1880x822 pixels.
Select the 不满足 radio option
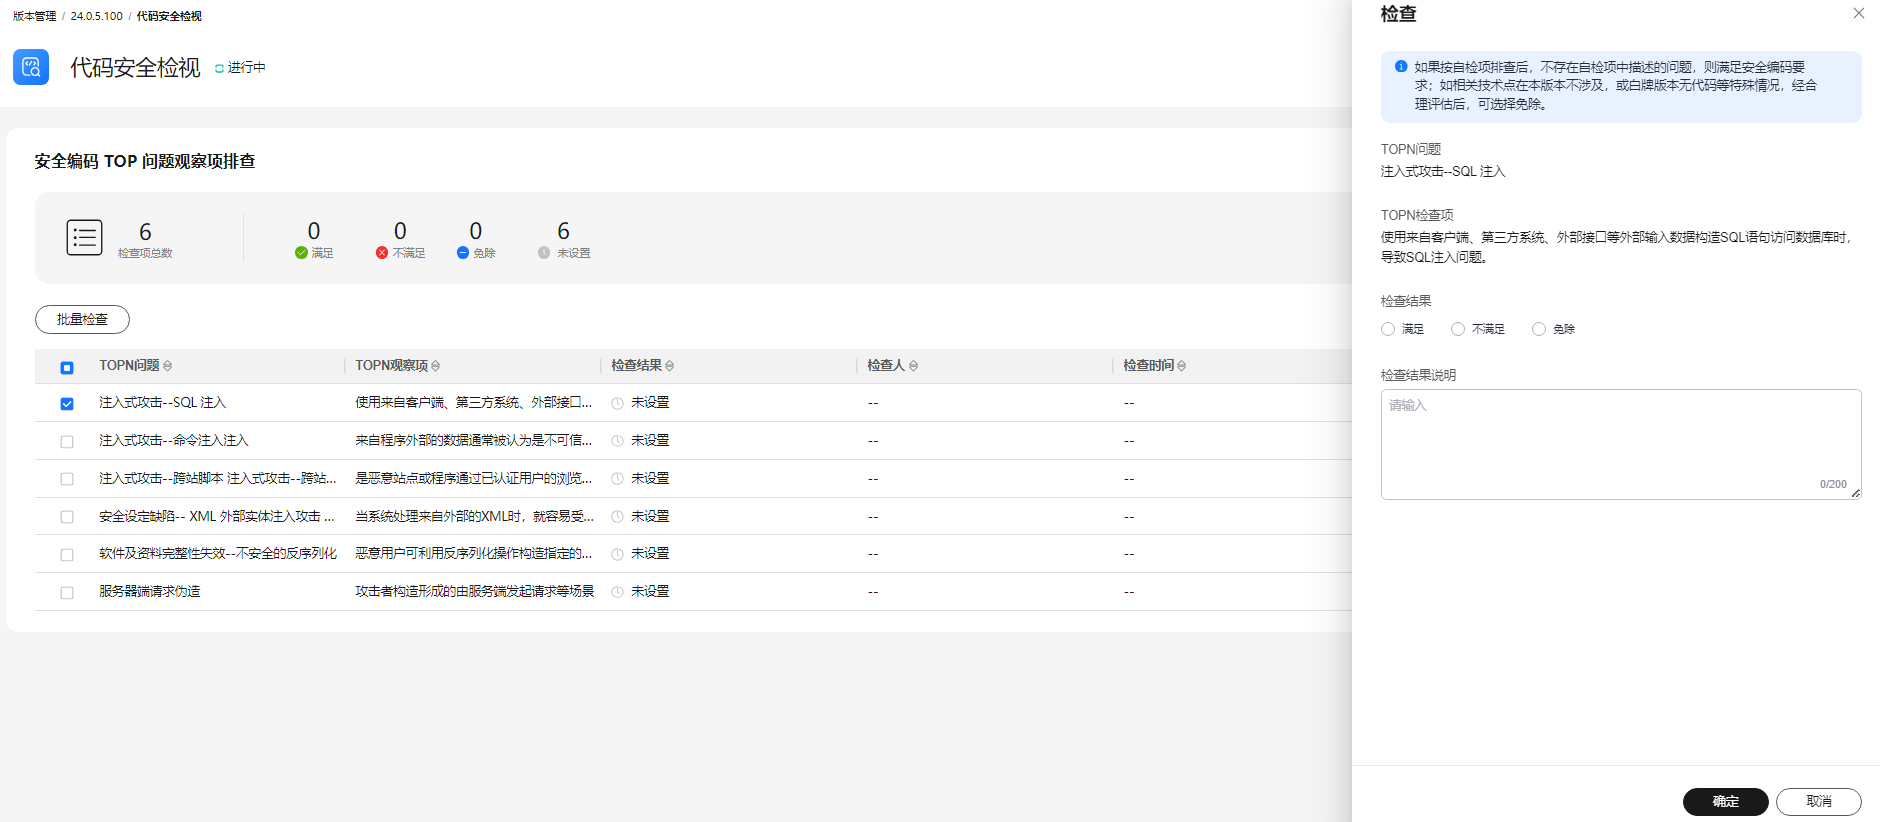coord(1458,329)
